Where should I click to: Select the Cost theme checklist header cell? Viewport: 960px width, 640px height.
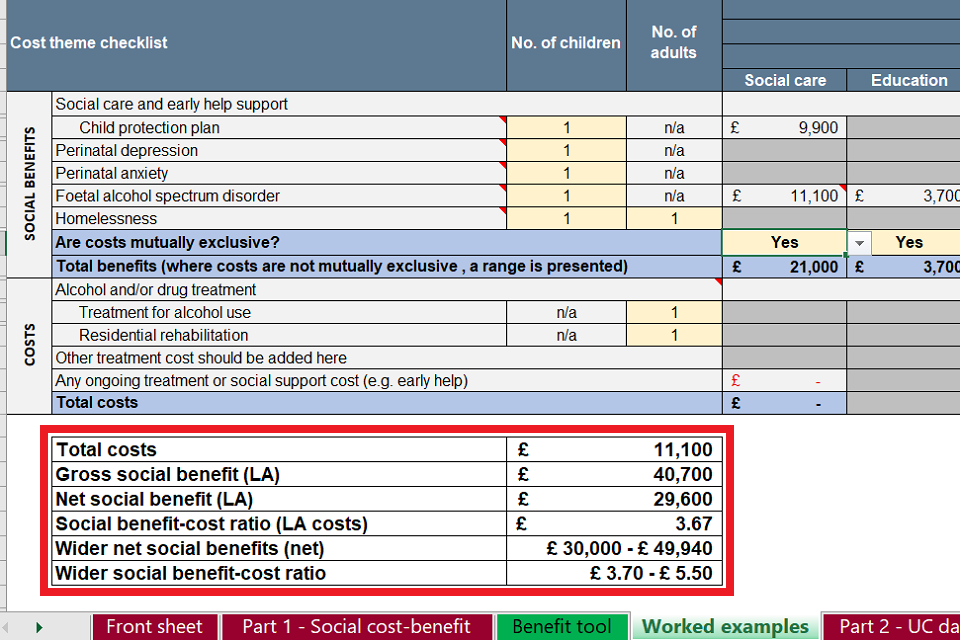(x=256, y=43)
